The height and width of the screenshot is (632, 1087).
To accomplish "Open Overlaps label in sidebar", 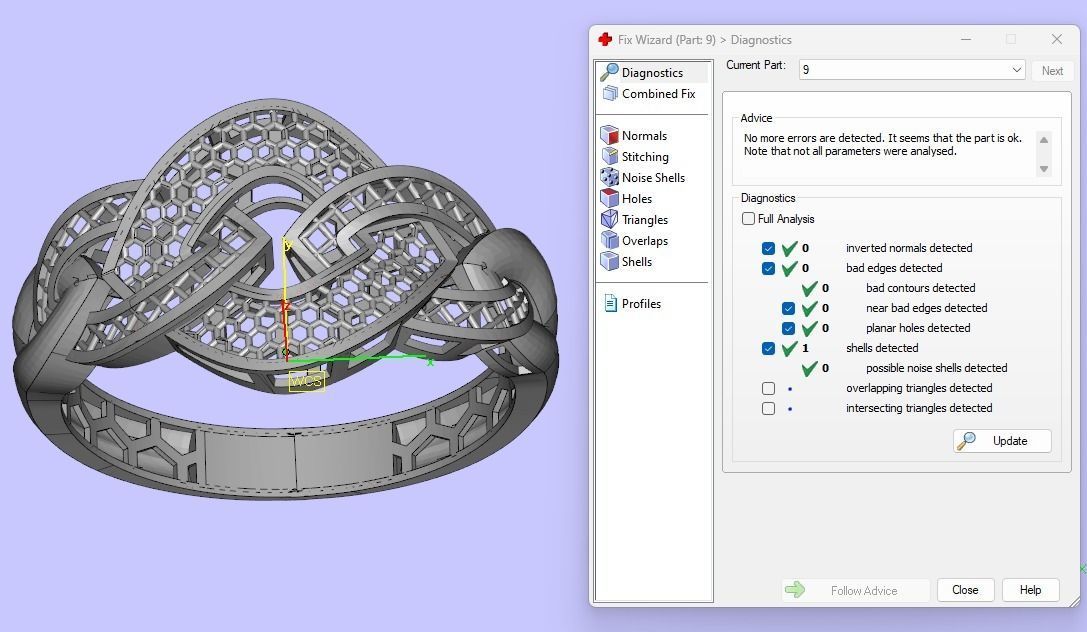I will 645,240.
